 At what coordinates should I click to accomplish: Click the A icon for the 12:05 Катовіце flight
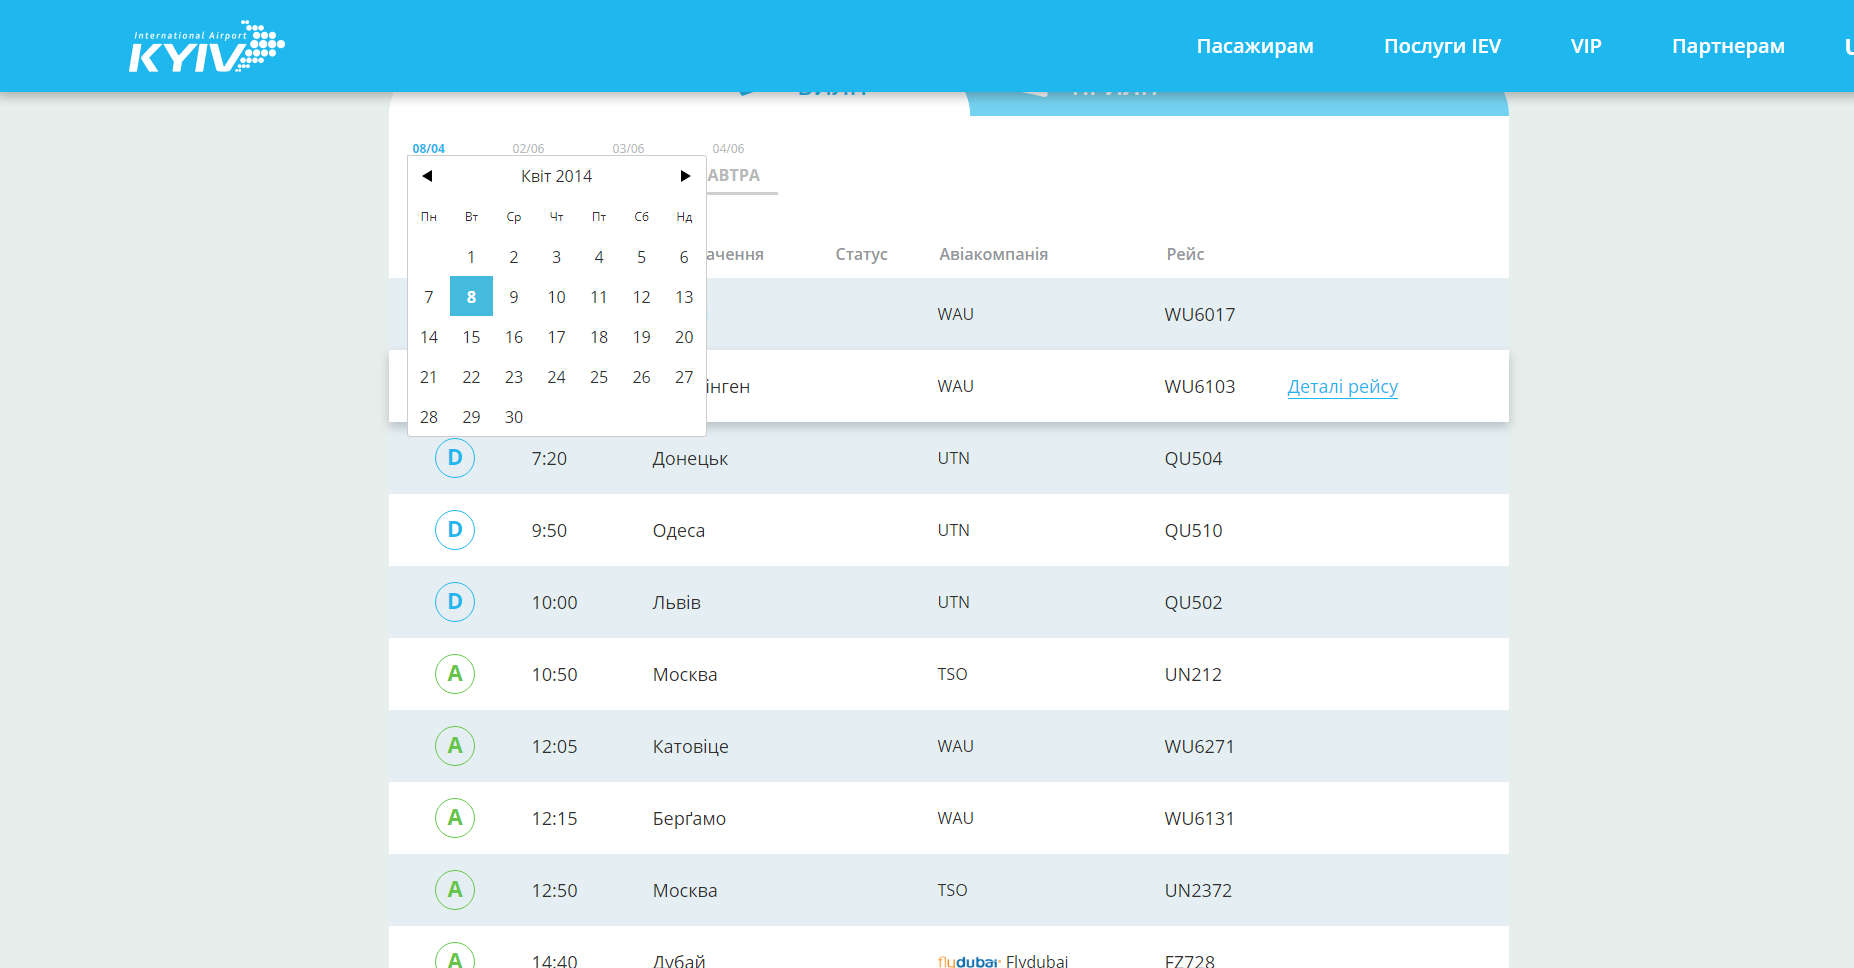pyautogui.click(x=455, y=746)
